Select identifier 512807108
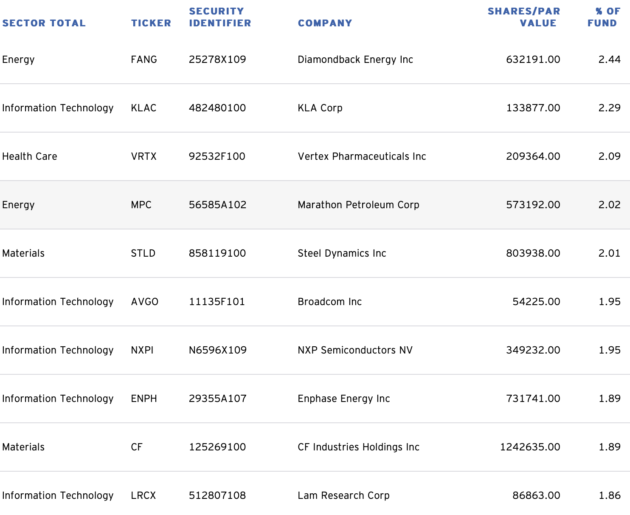Viewport: 630px width, 515px height. point(217,495)
